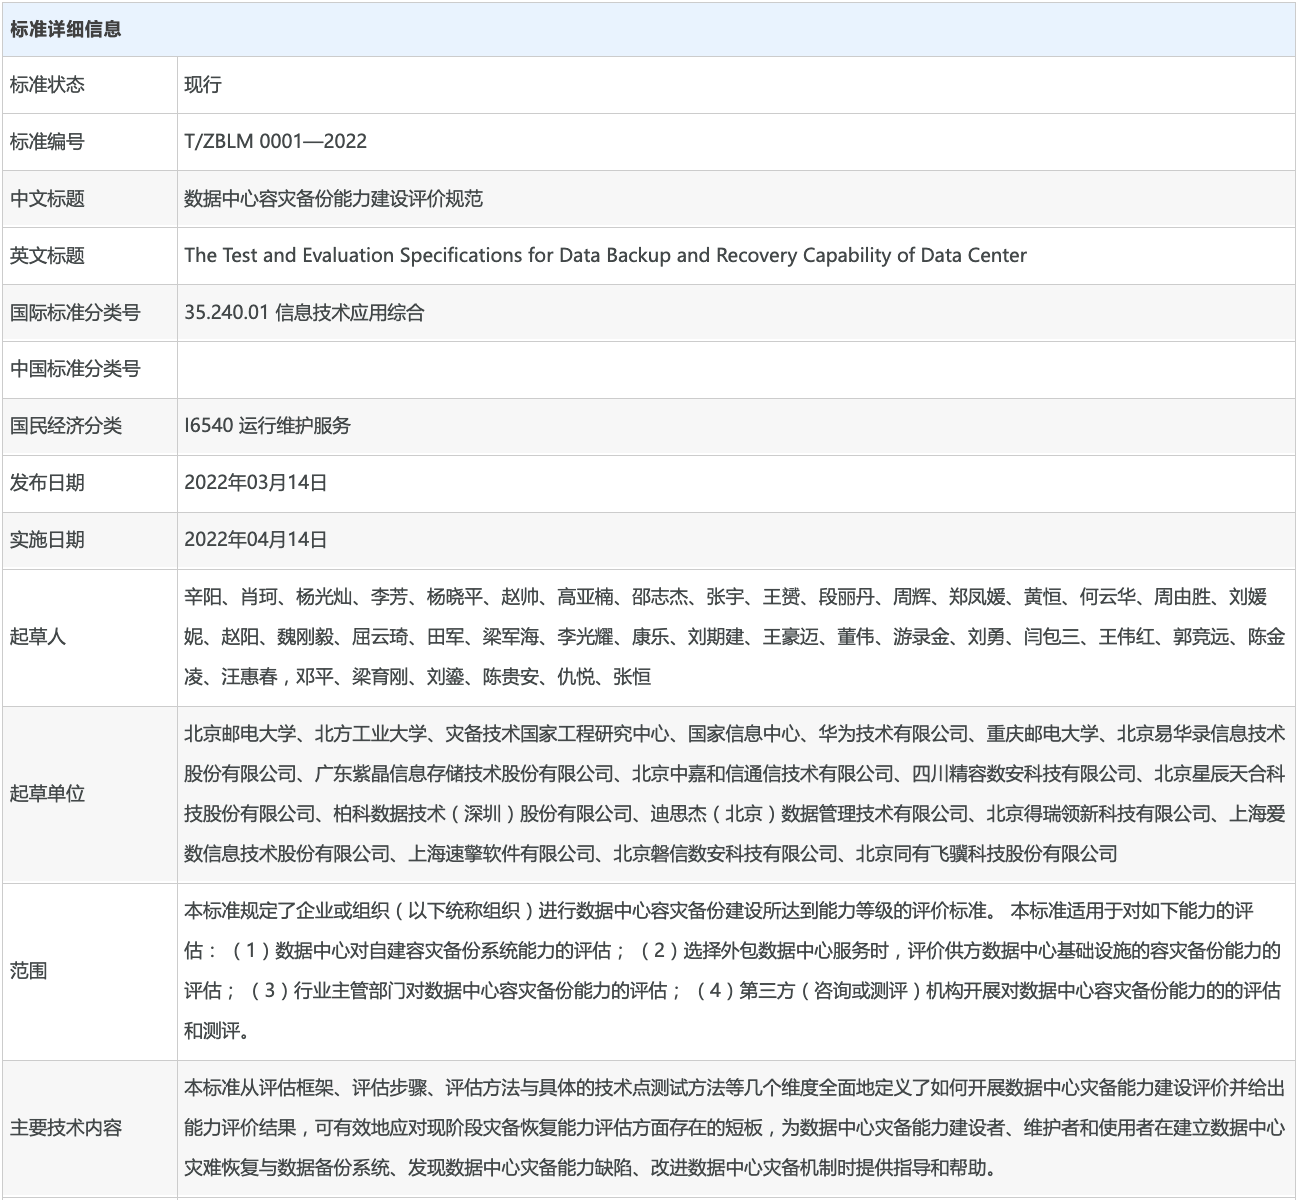Click the 起草单位 row label
Image resolution: width=1298 pixels, height=1200 pixels.
[47, 794]
